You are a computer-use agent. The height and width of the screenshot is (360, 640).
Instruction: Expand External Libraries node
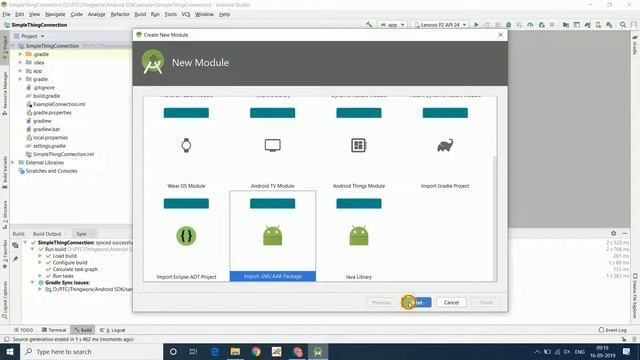(13, 162)
